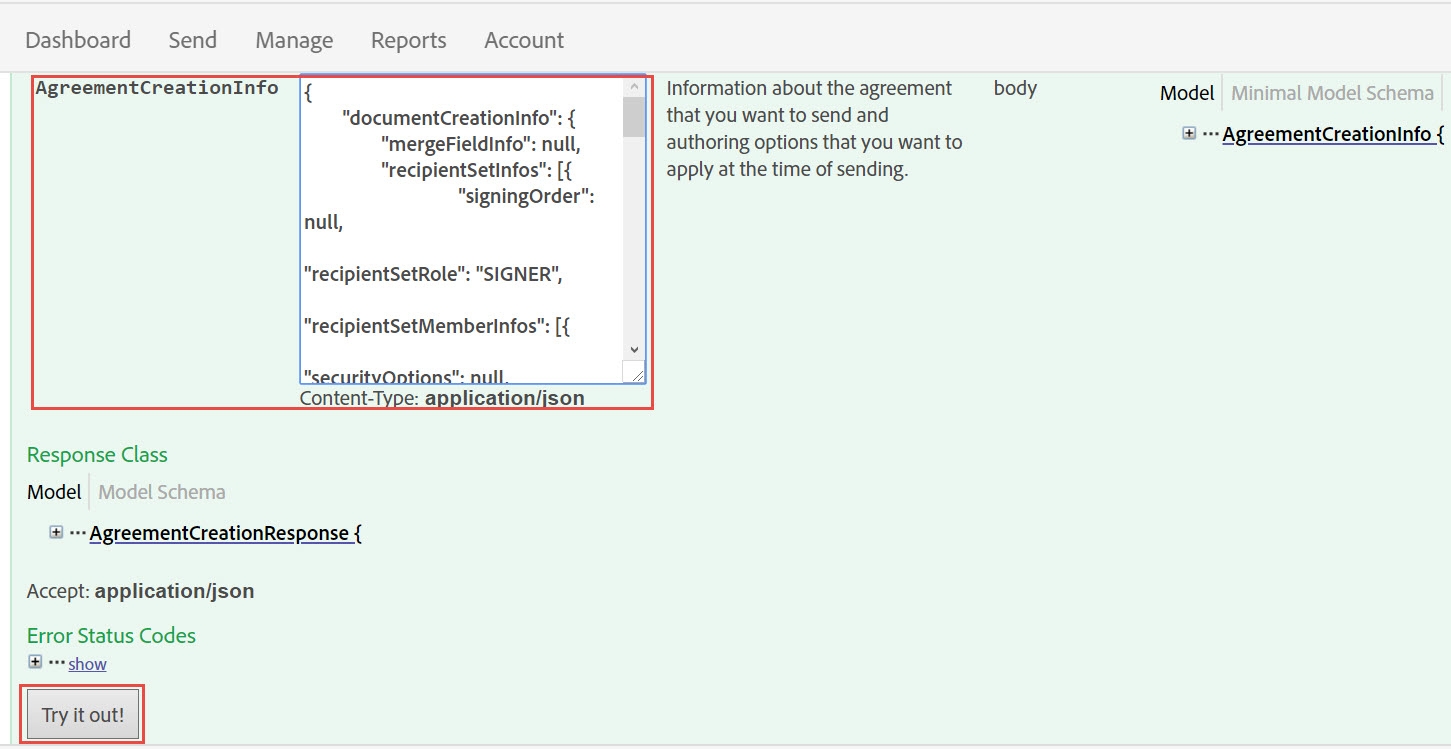Switch to the Model Schema tab
The width and height of the screenshot is (1451, 749).
tap(161, 491)
